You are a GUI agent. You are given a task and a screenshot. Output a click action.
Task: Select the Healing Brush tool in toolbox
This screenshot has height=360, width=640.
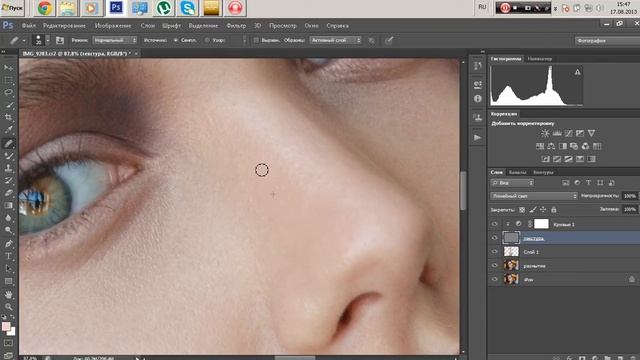point(8,143)
